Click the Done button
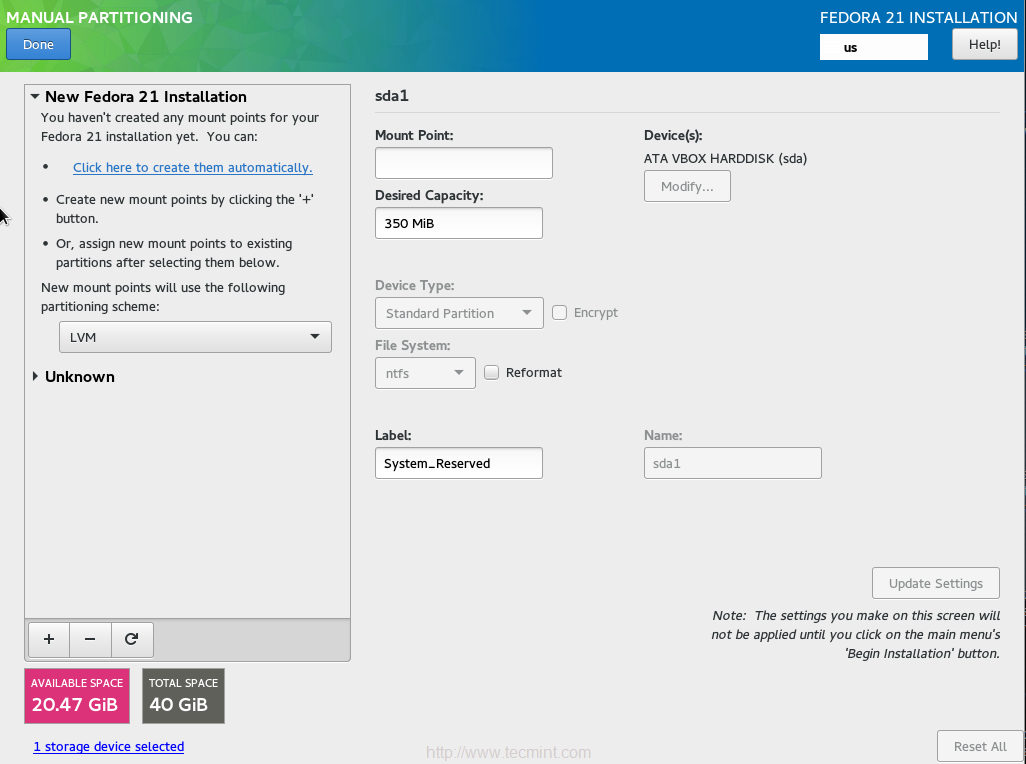Image resolution: width=1026 pixels, height=764 pixels. pos(38,44)
